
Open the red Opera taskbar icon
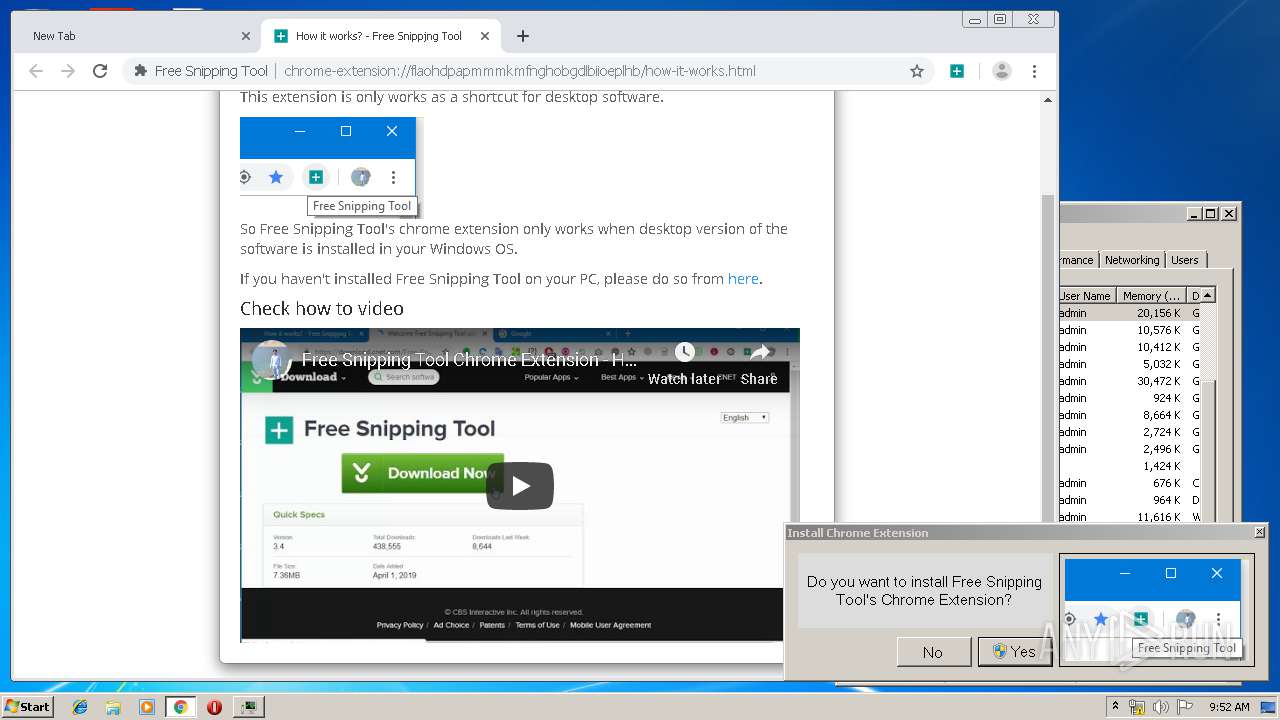tap(214, 707)
